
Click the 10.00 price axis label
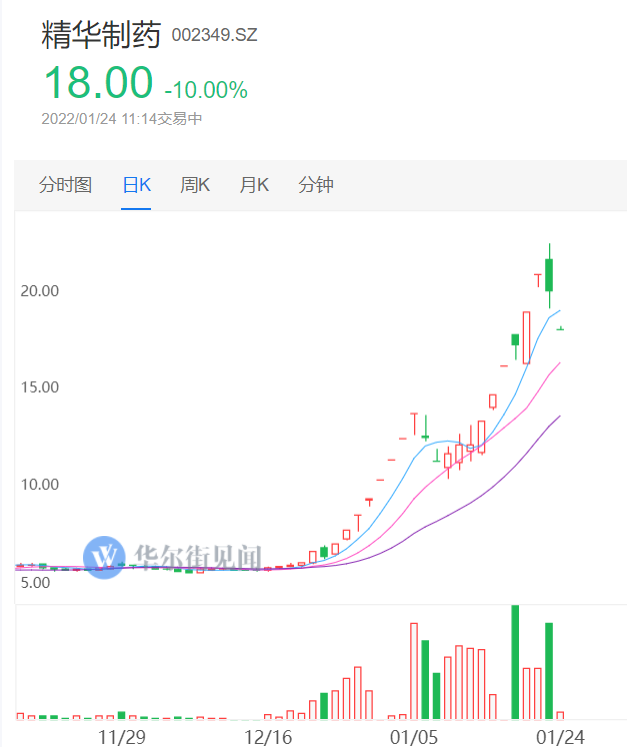pos(40,485)
